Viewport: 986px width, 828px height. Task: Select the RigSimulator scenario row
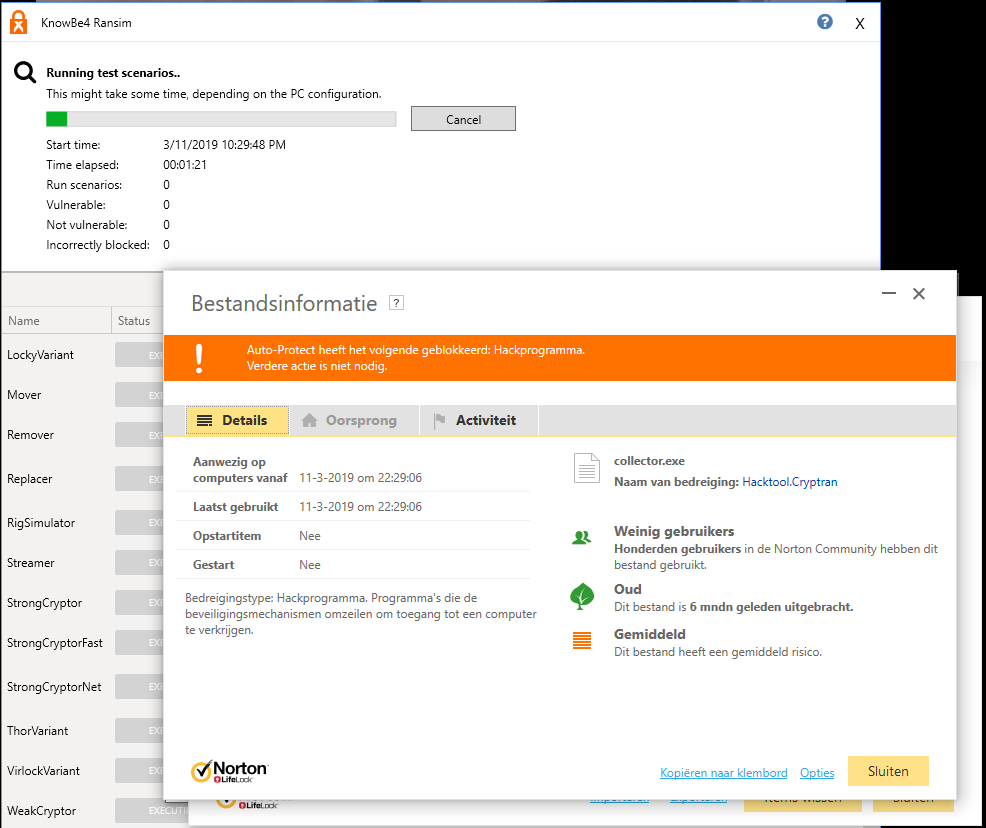(82, 522)
